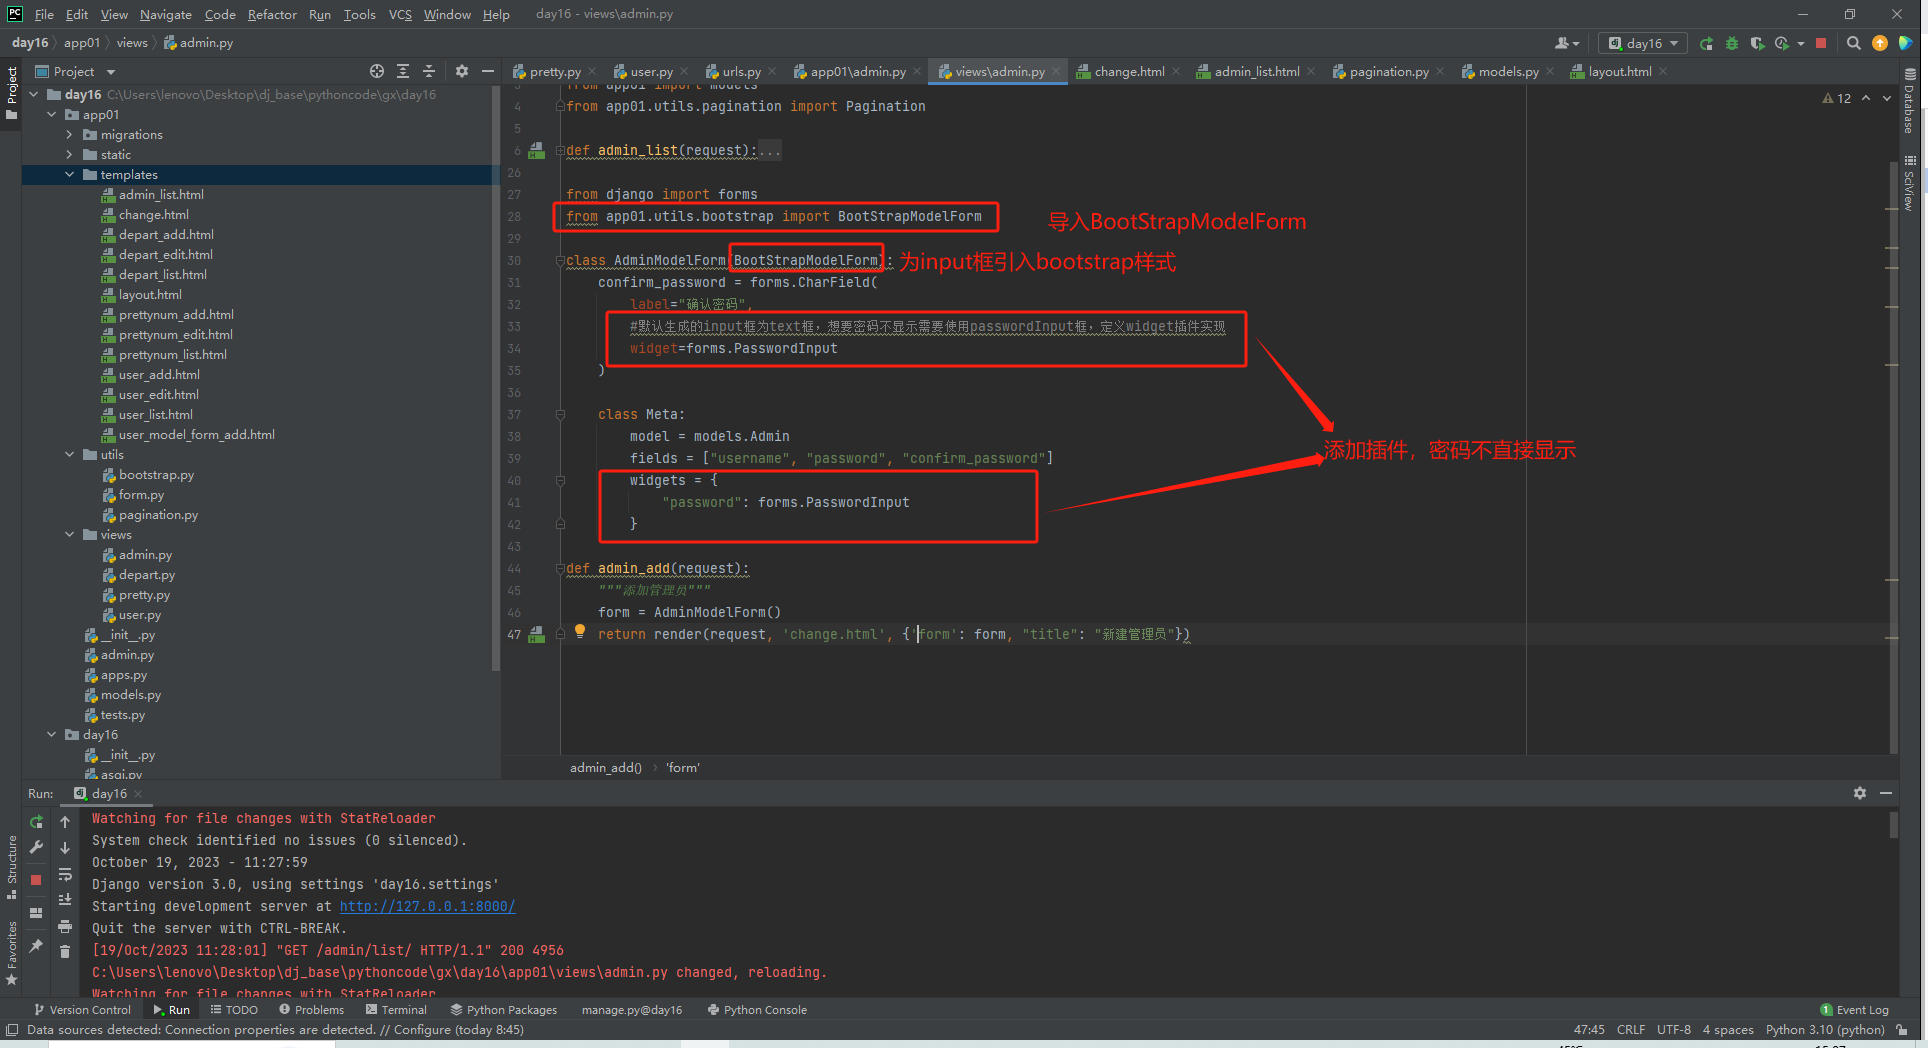Jump down the stack trace in console
Screen dimensions: 1928x1048
point(65,848)
